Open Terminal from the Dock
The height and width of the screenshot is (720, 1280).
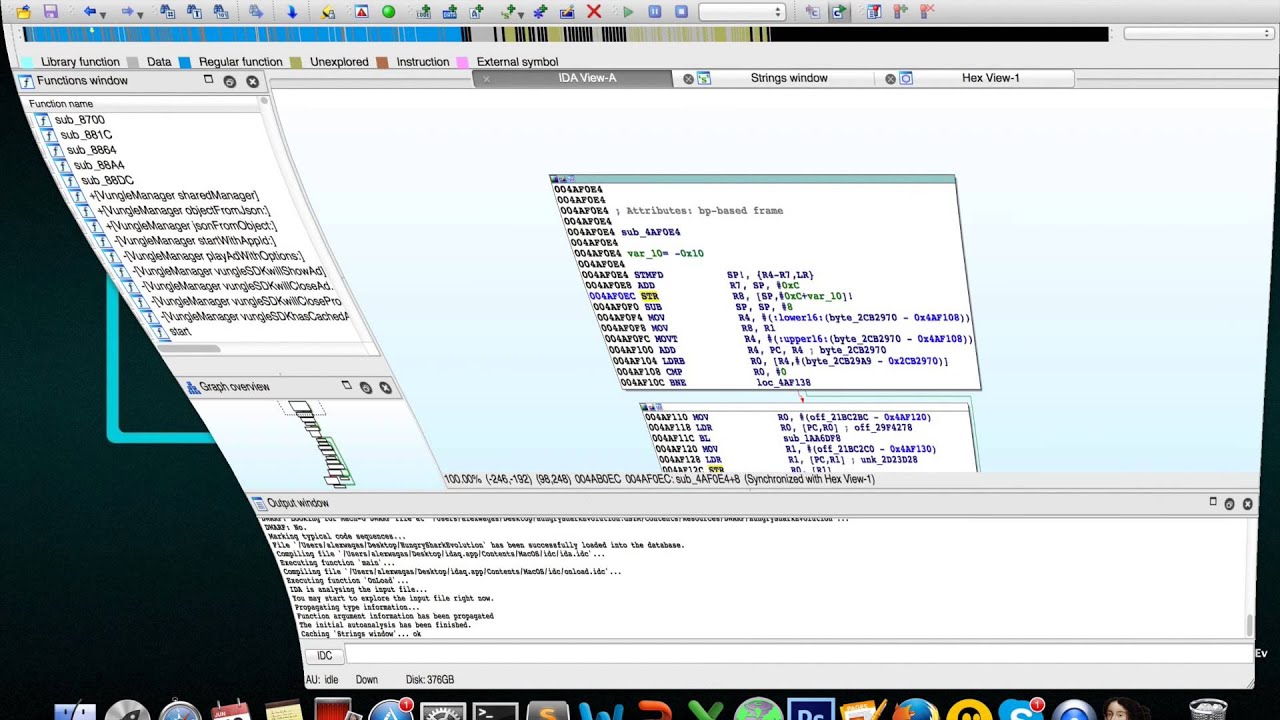click(x=495, y=711)
